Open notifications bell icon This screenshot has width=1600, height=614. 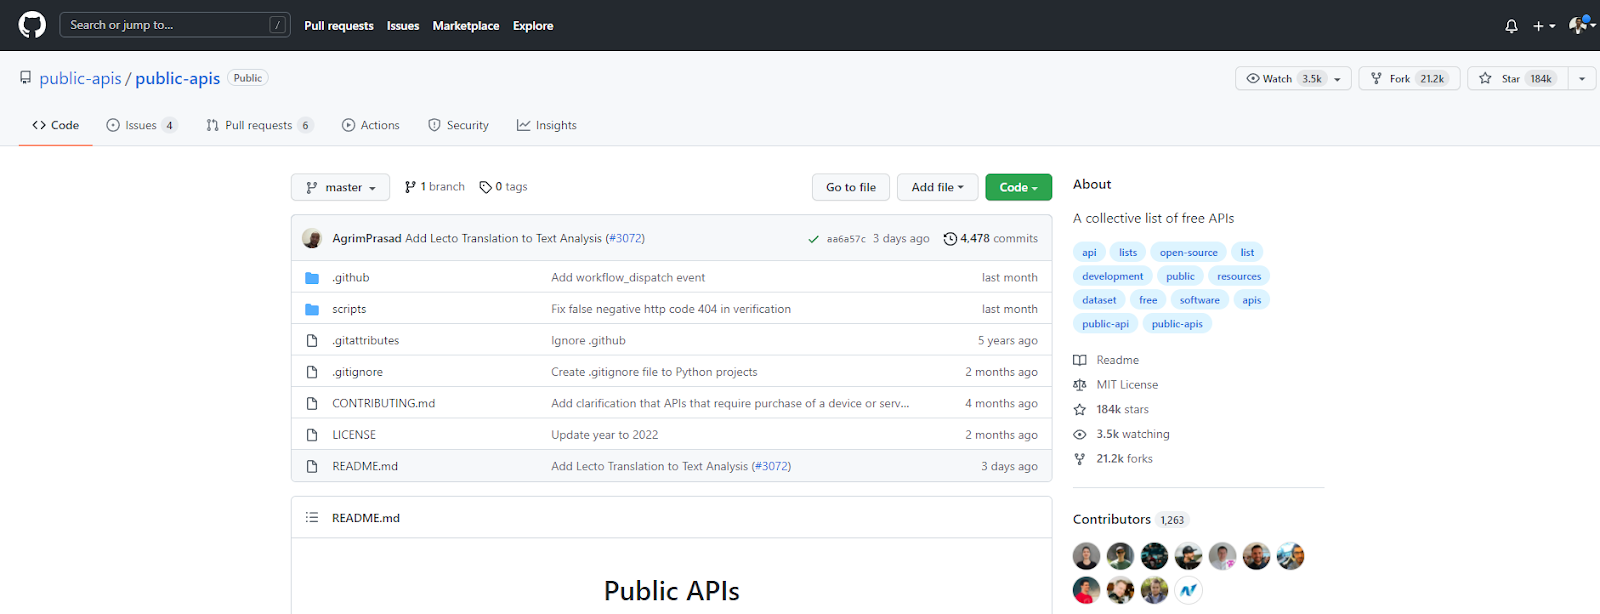1511,26
